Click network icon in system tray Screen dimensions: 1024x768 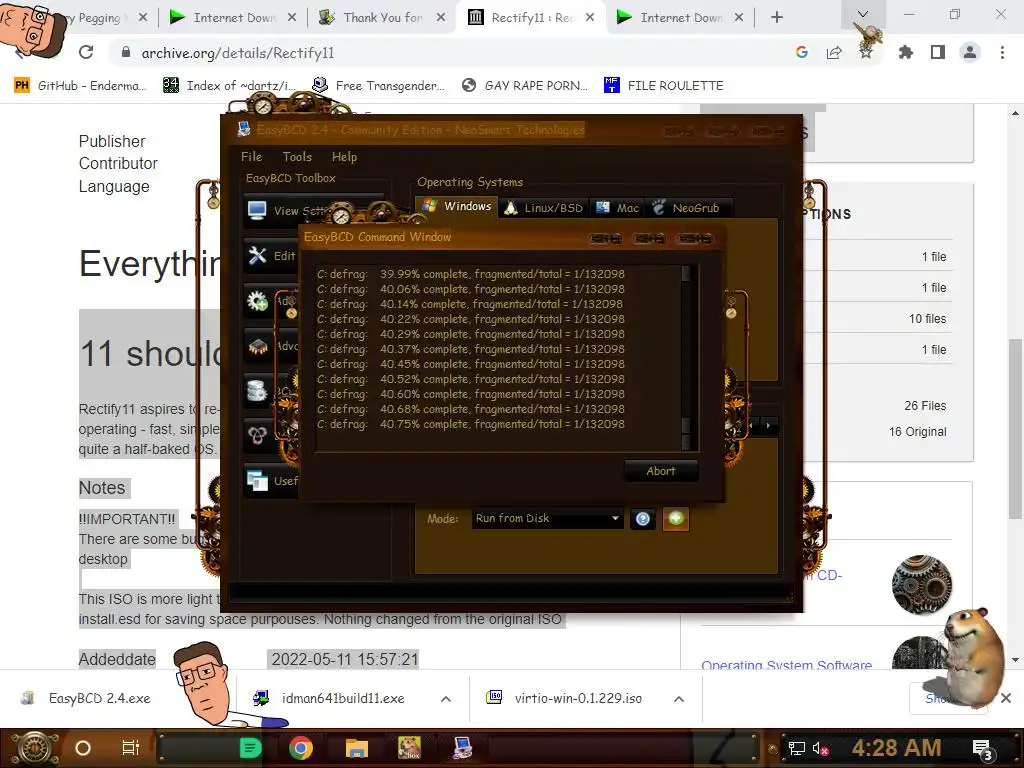(x=796, y=749)
